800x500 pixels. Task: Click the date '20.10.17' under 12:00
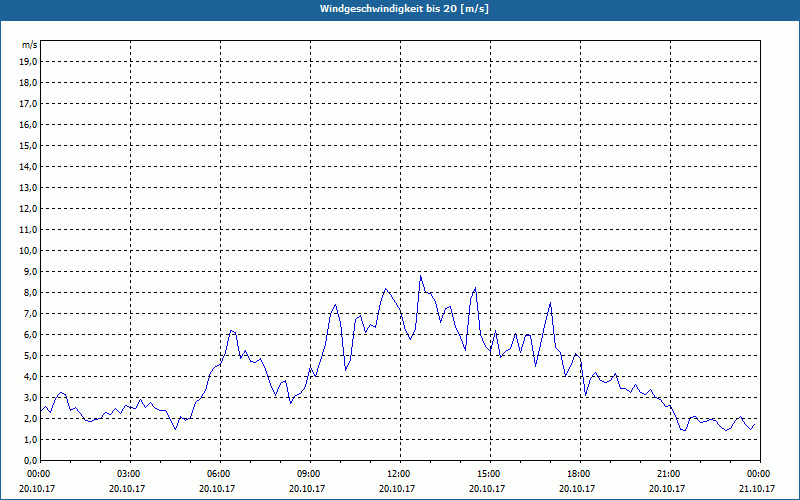(x=397, y=488)
